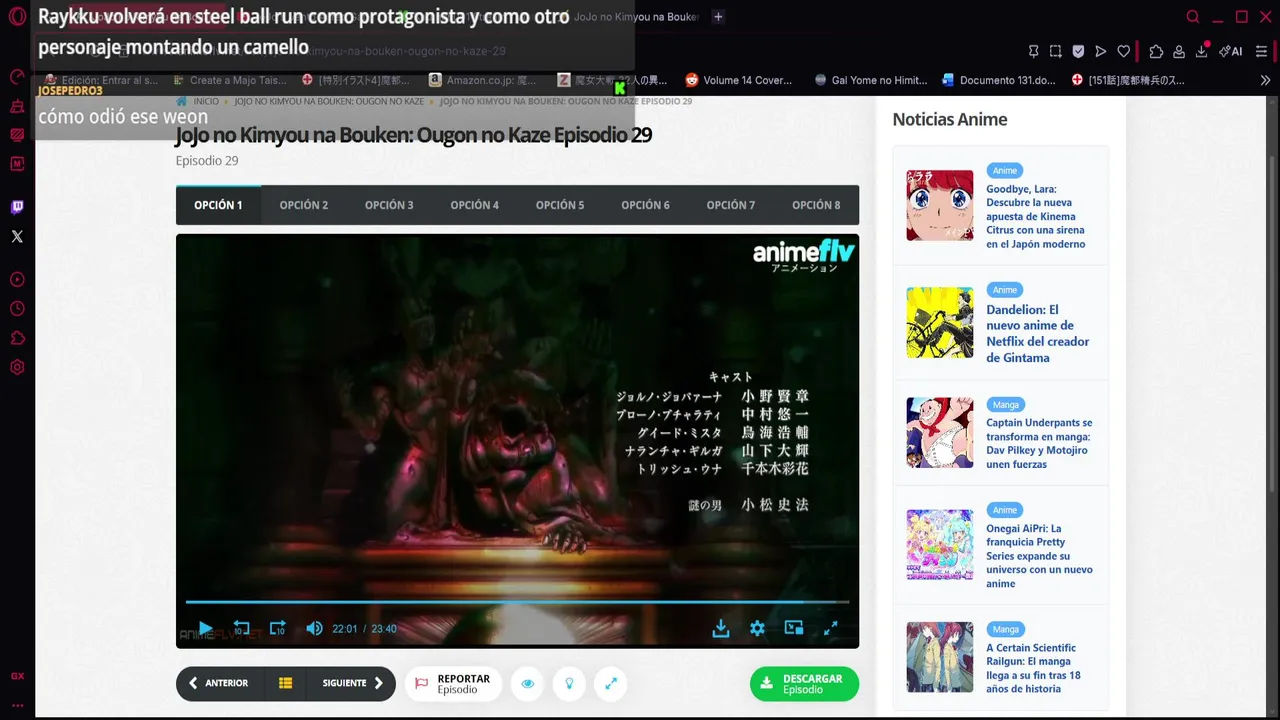Open the Dandelion Netflix anime news article
Image resolution: width=1280 pixels, height=720 pixels.
pyautogui.click(x=1038, y=334)
